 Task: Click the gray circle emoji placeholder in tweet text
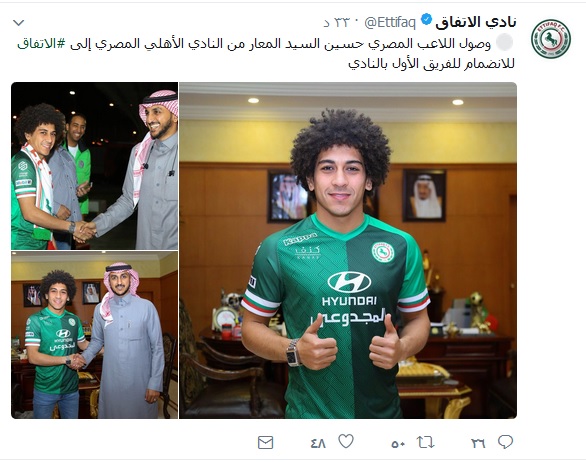pos(505,42)
